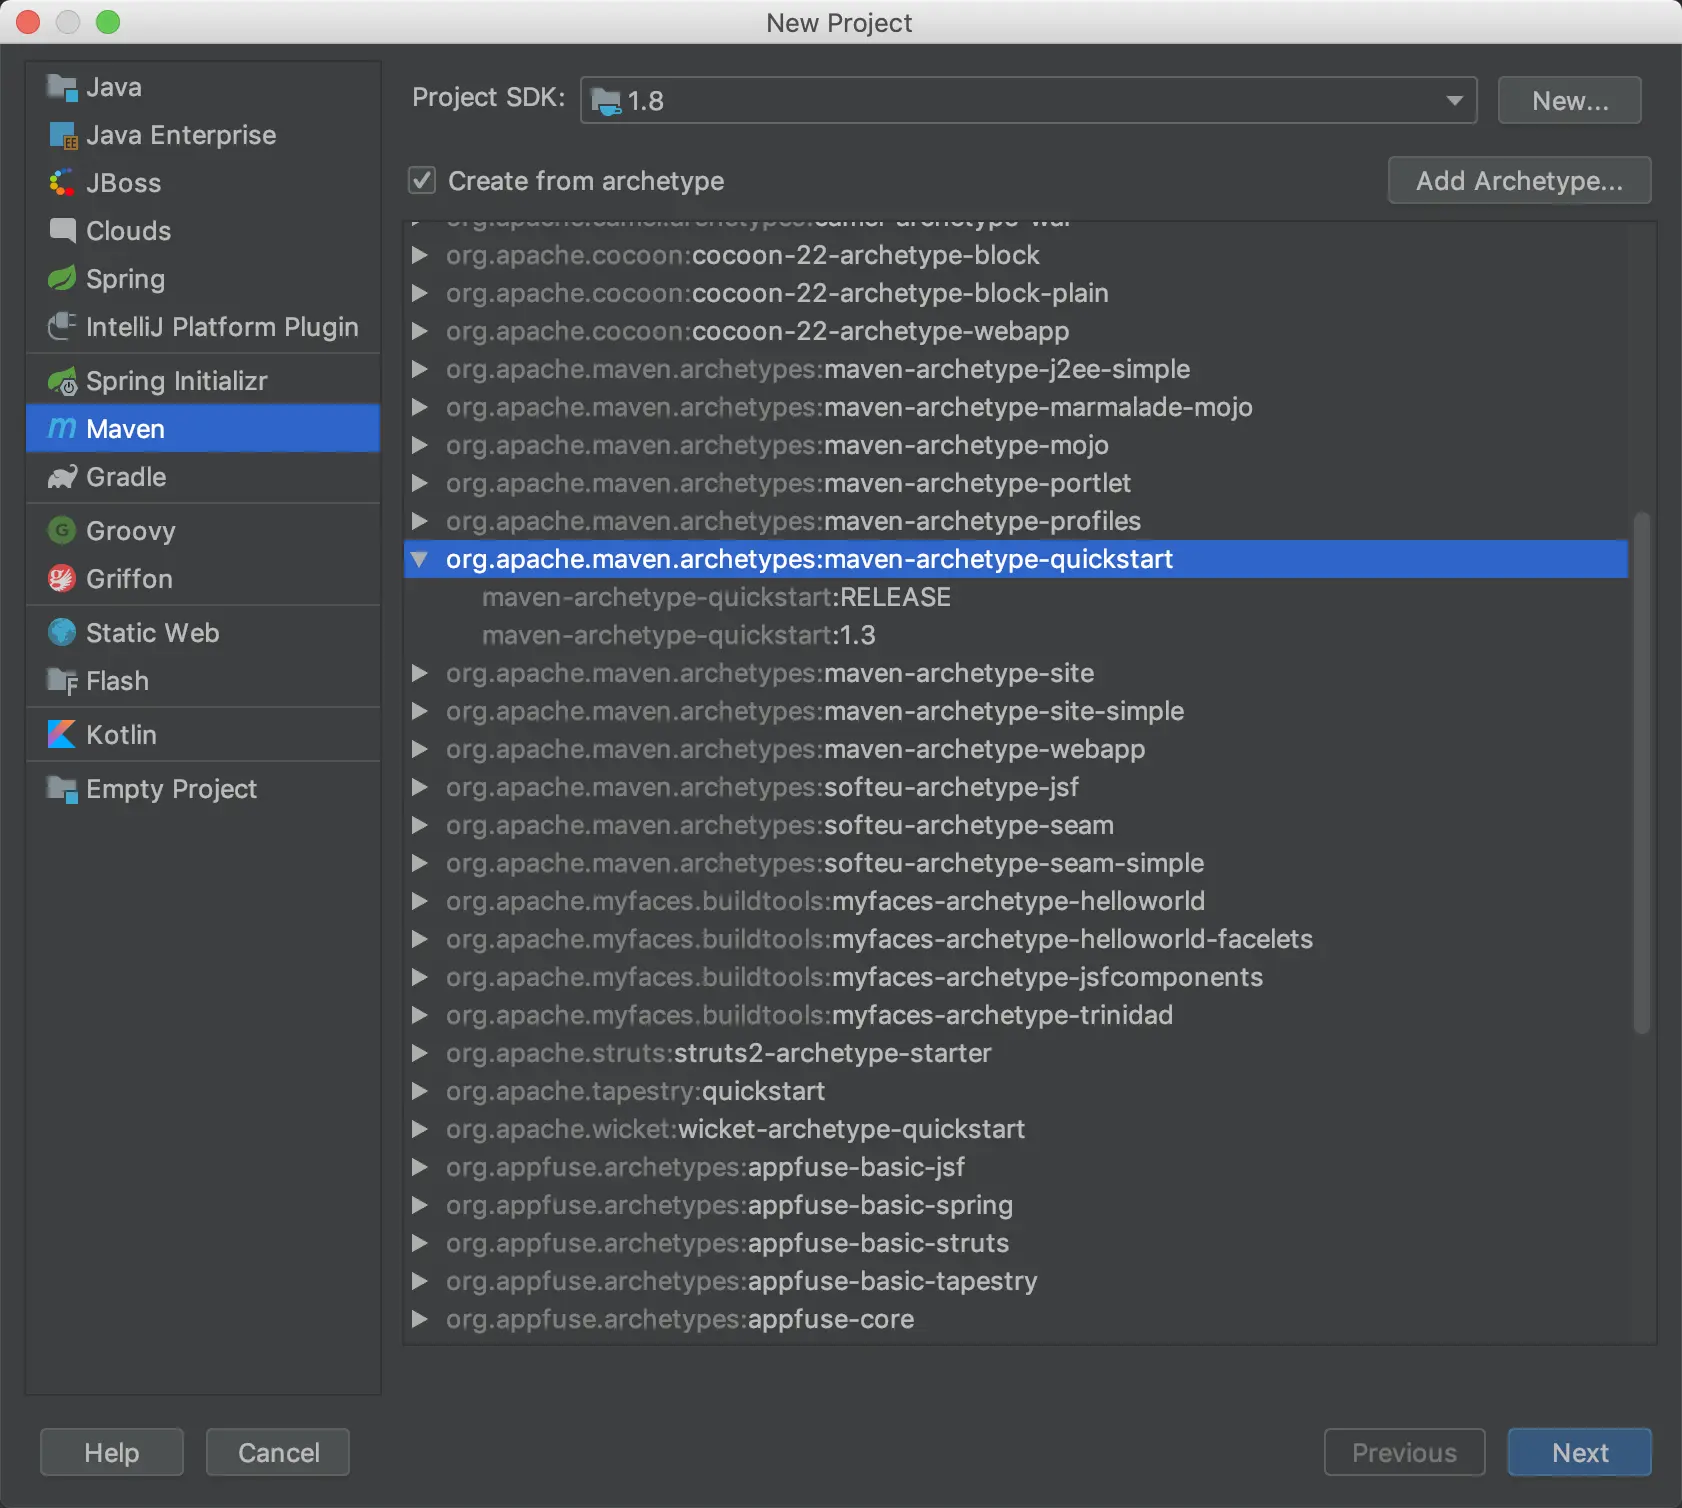Select maven-archetype-quickstart:1.3 version
The image size is (1682, 1508).
(x=679, y=635)
